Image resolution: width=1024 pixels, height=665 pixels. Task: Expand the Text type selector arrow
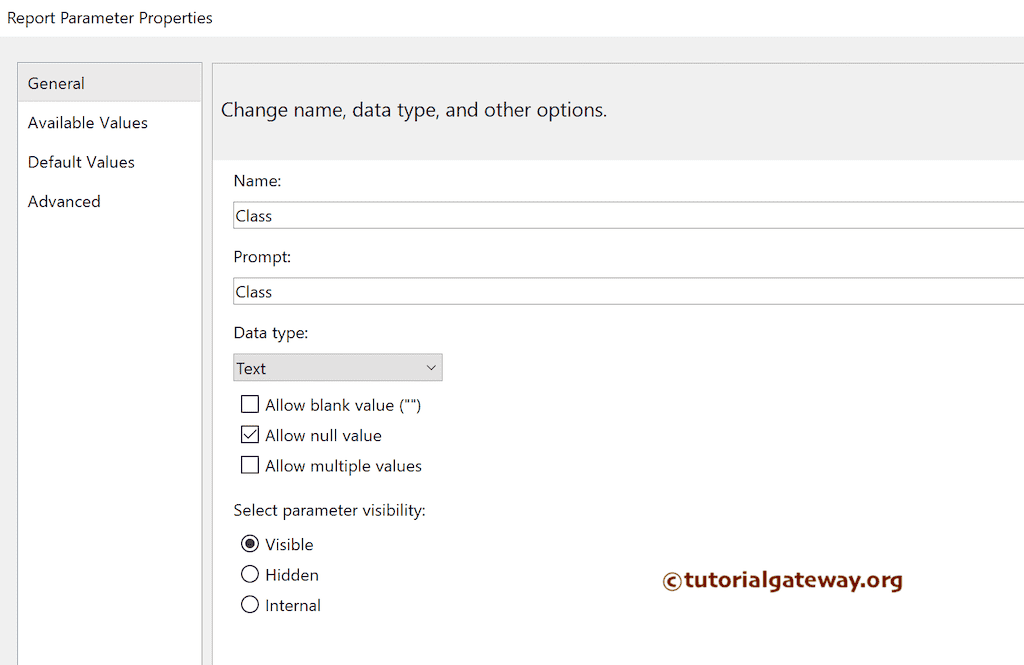tap(431, 367)
